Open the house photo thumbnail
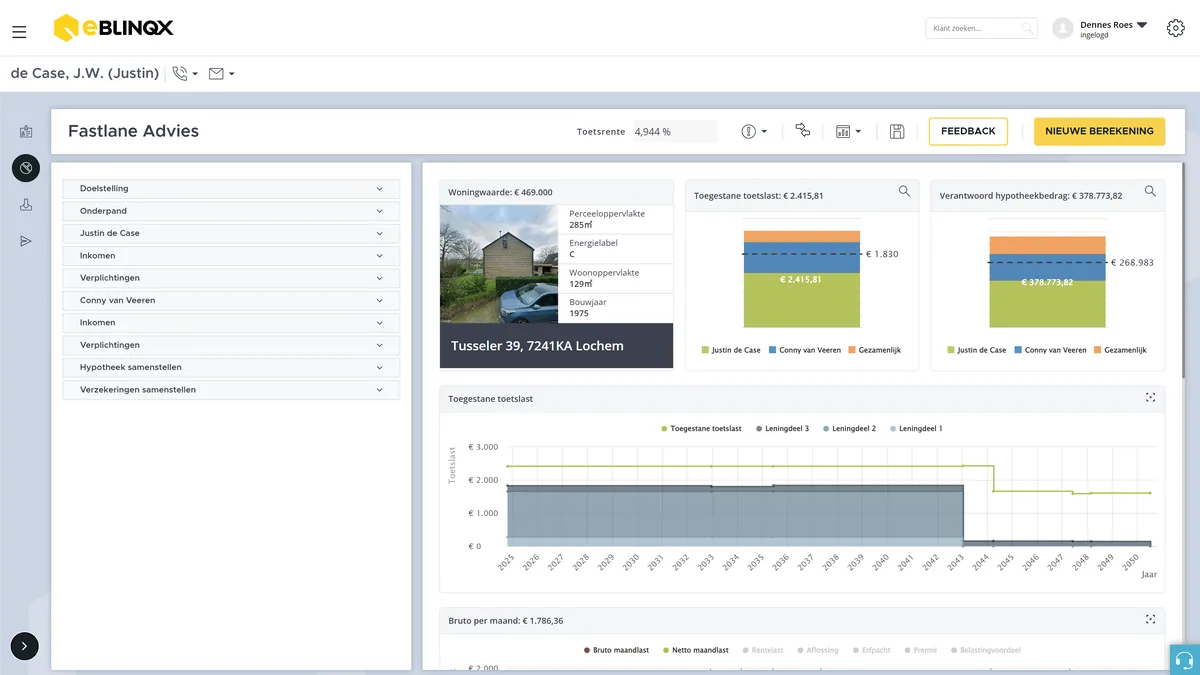 click(x=499, y=264)
